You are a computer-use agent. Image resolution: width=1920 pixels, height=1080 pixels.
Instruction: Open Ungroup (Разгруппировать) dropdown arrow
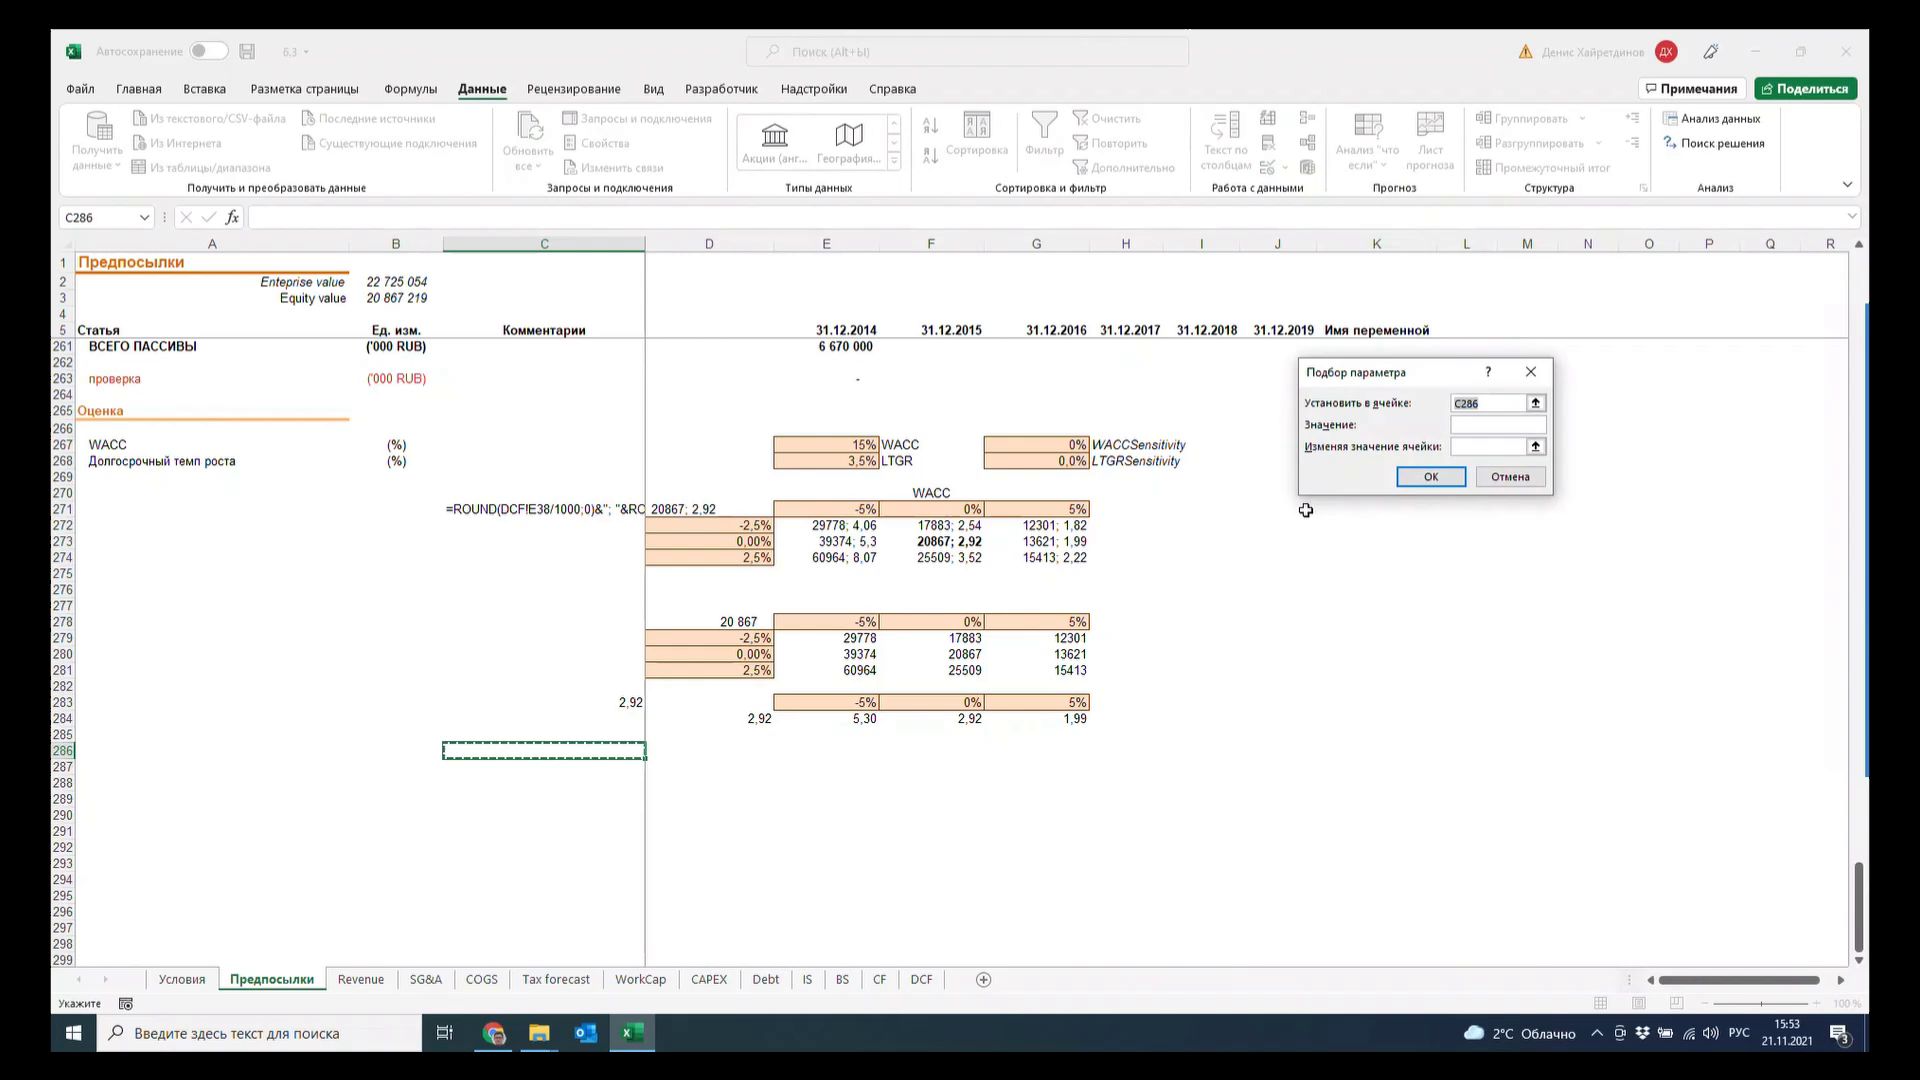tap(1598, 143)
